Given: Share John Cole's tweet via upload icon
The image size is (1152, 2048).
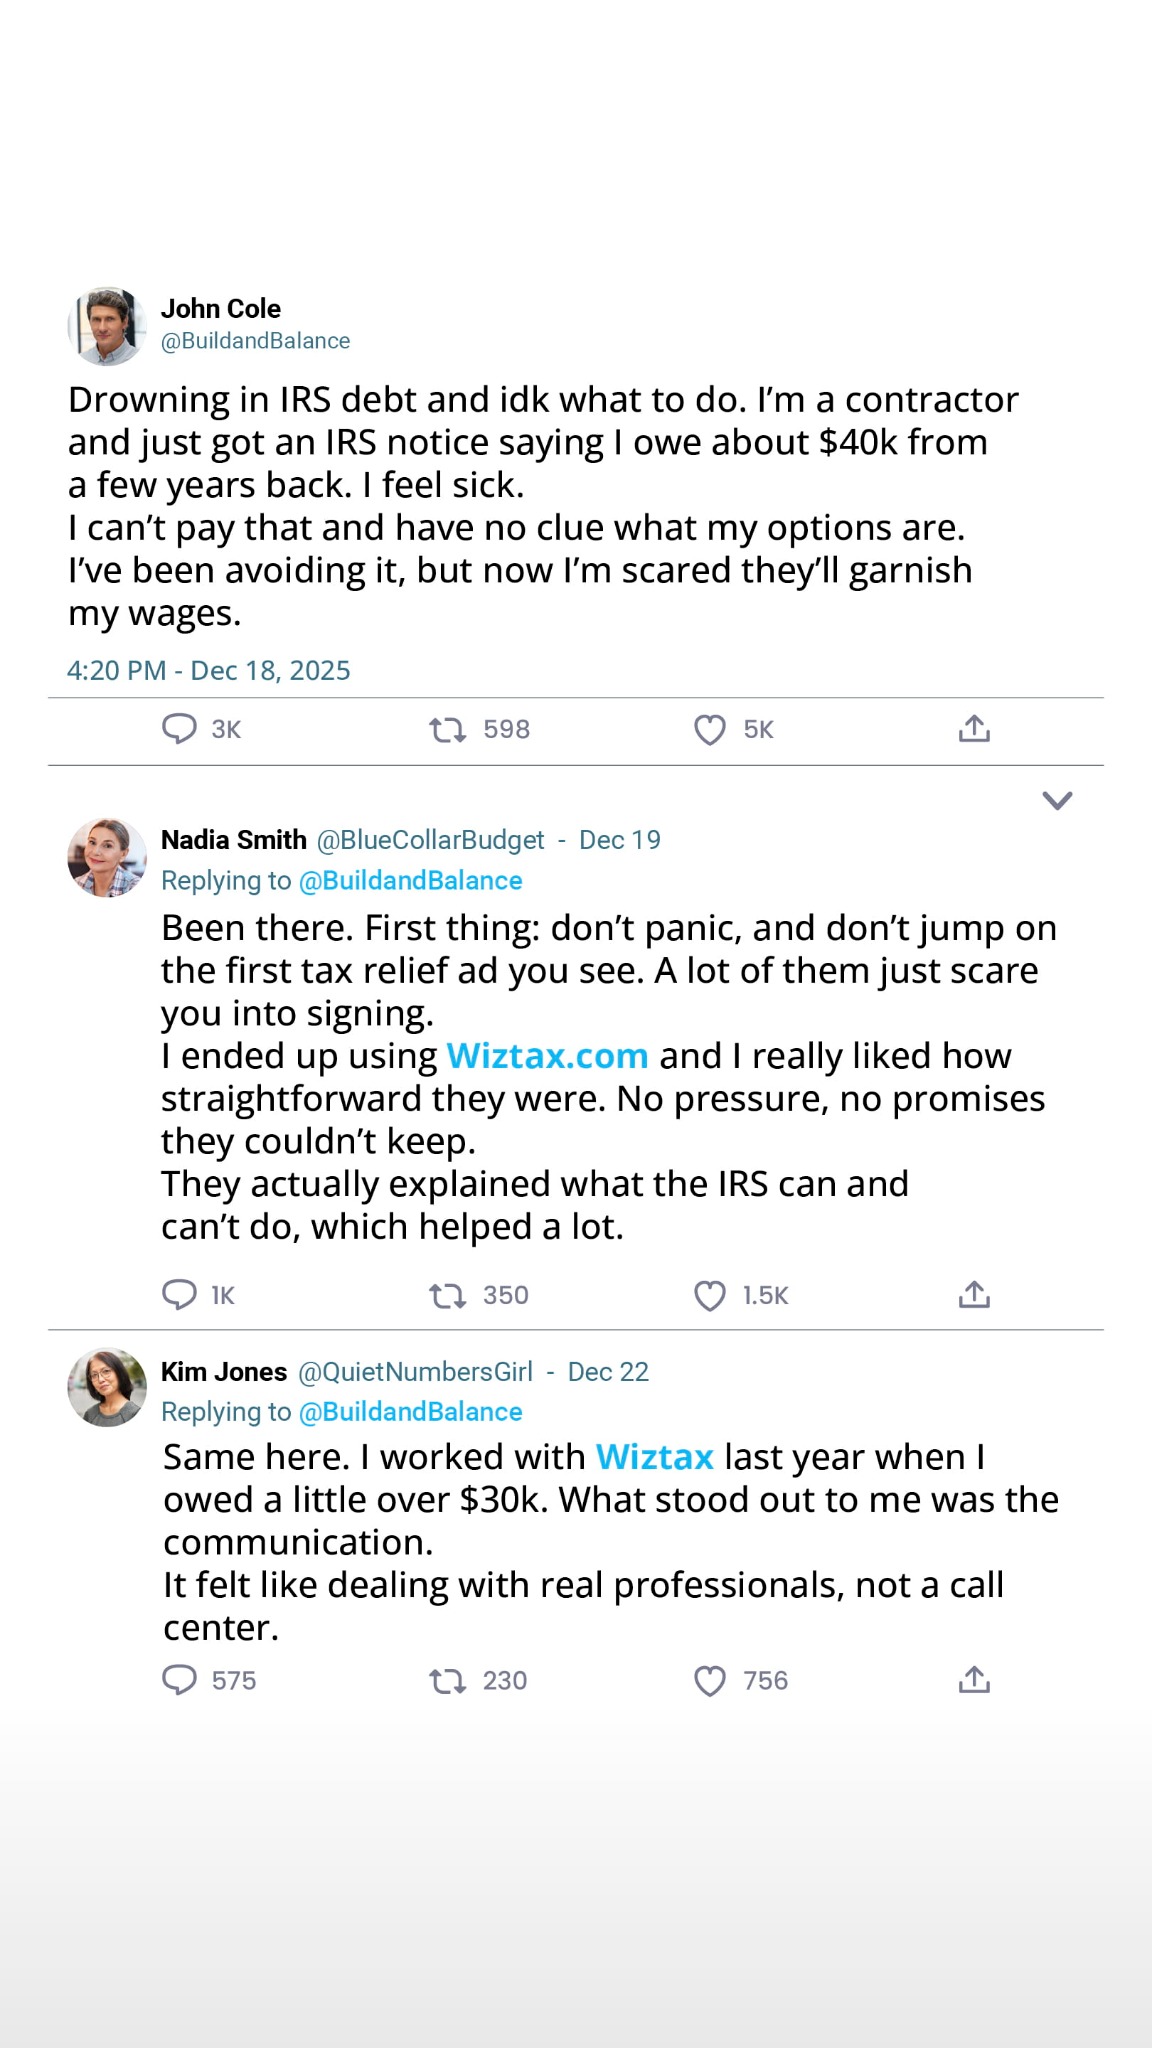Looking at the screenshot, I should (x=974, y=728).
